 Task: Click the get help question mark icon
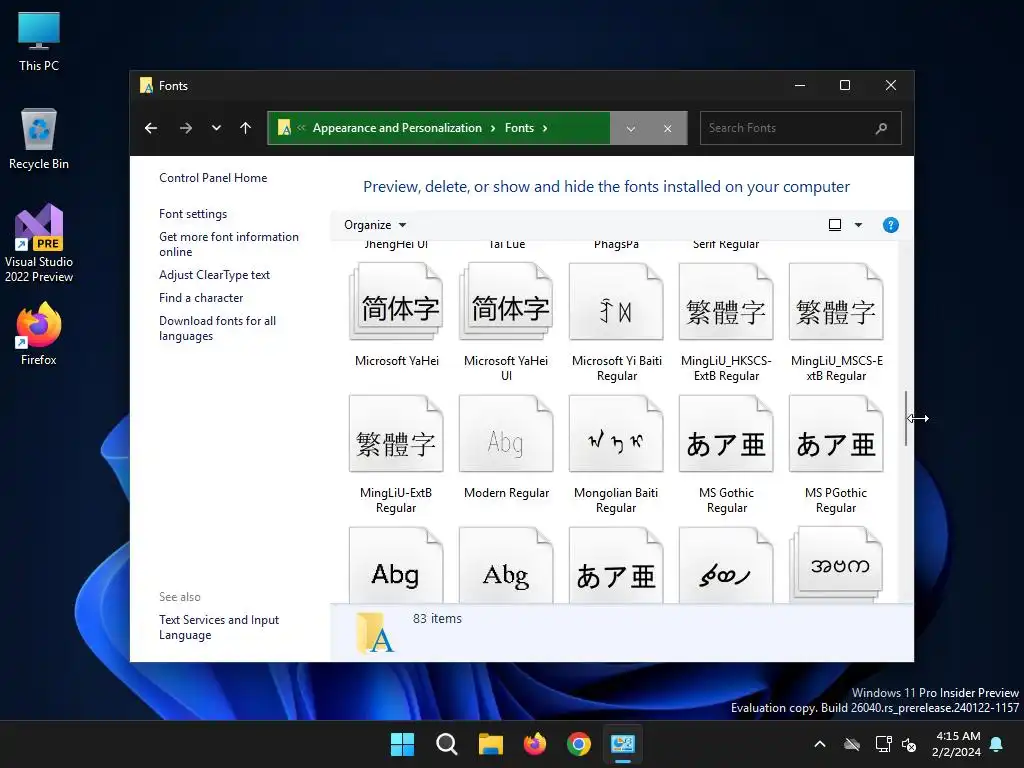click(x=890, y=225)
